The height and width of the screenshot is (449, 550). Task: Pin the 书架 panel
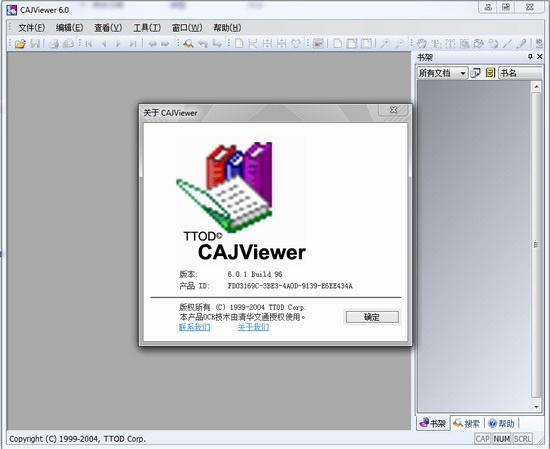coord(530,56)
